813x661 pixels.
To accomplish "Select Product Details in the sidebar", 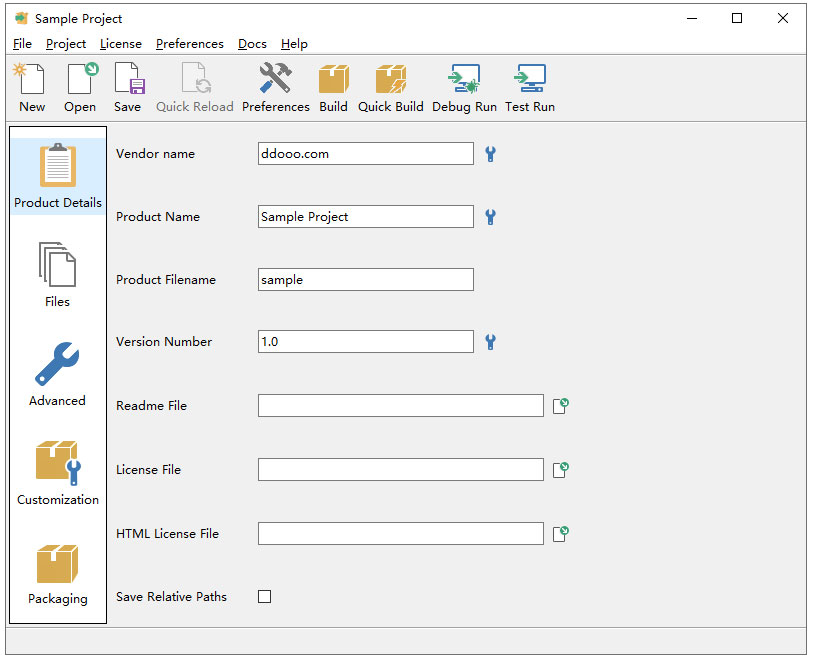I will click(58, 176).
